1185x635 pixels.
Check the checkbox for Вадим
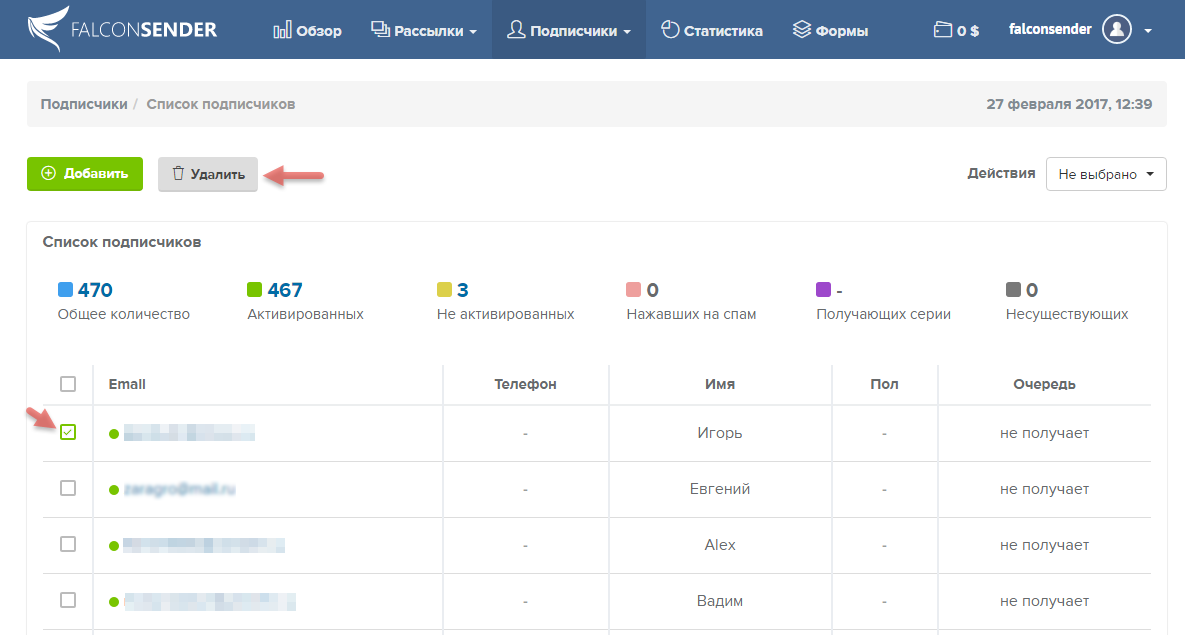click(68, 599)
